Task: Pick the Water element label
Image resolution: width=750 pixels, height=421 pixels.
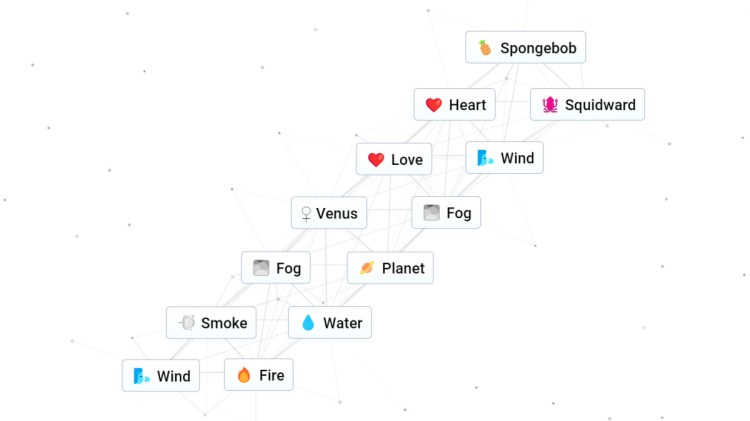Action: pos(342,323)
